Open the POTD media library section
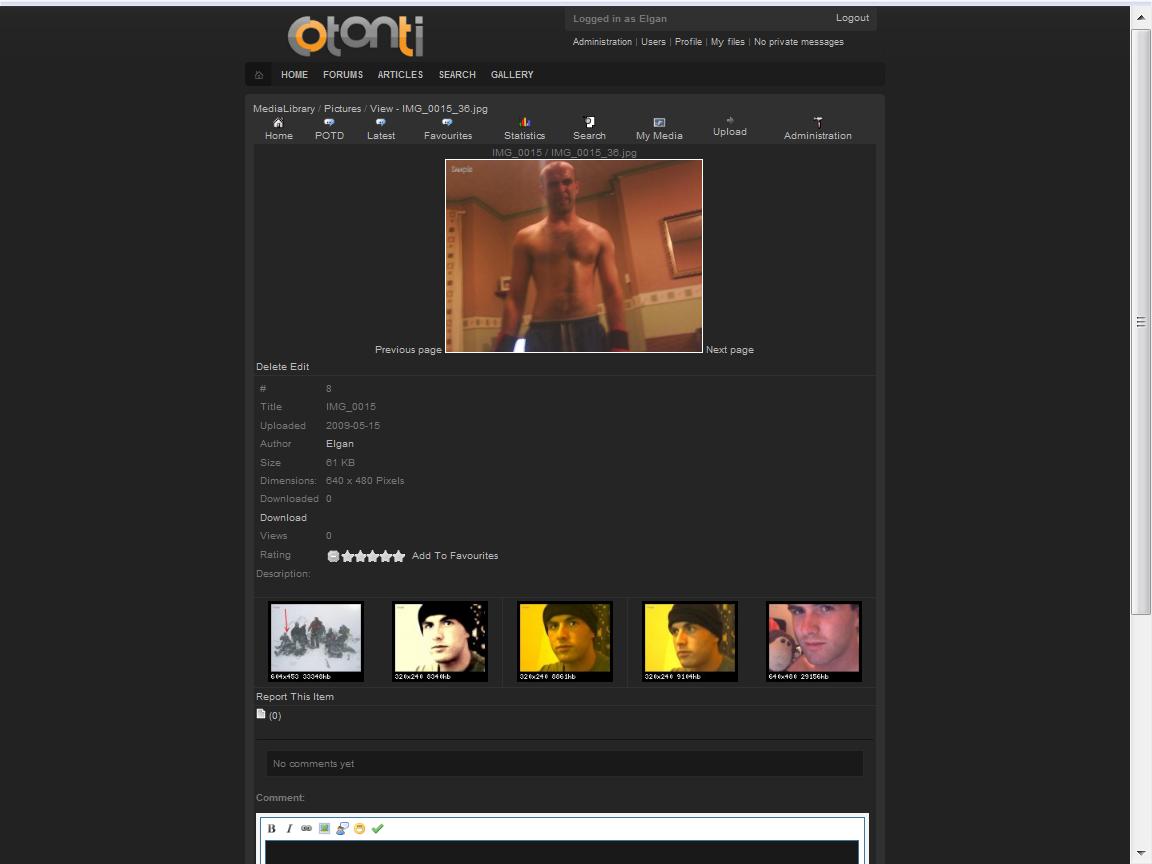The height and width of the screenshot is (864, 1152). (329, 123)
